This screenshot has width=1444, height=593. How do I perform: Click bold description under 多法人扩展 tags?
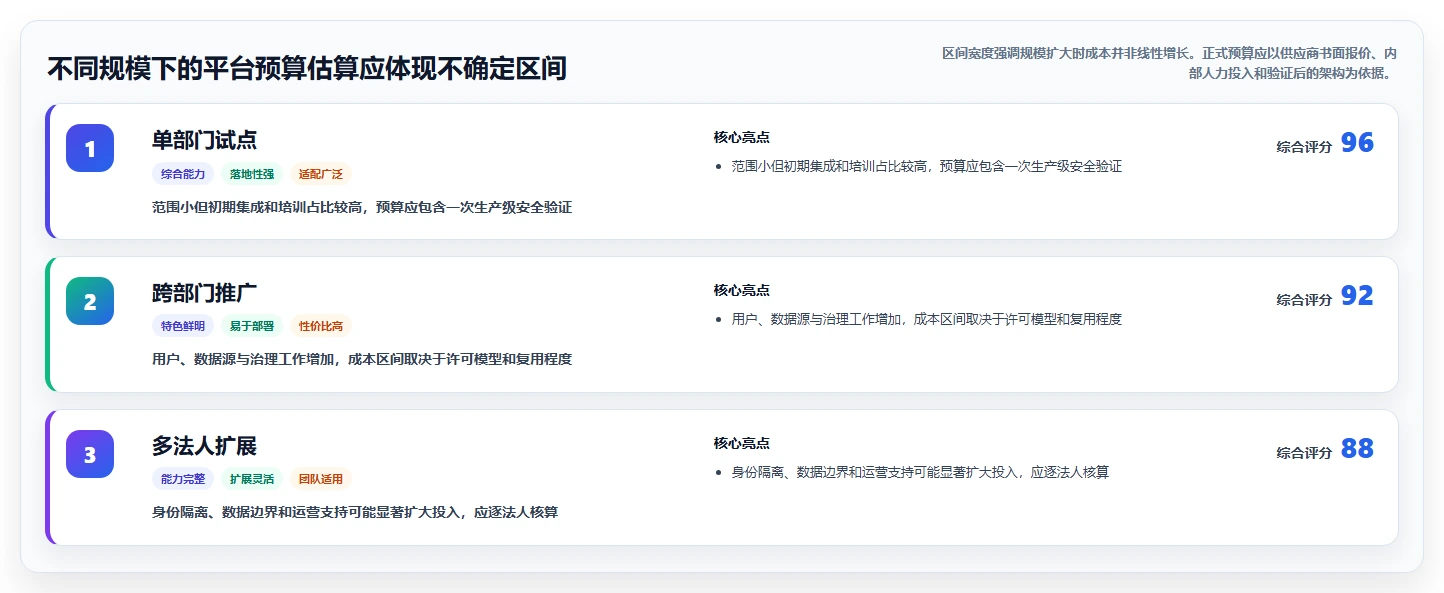pyautogui.click(x=355, y=513)
